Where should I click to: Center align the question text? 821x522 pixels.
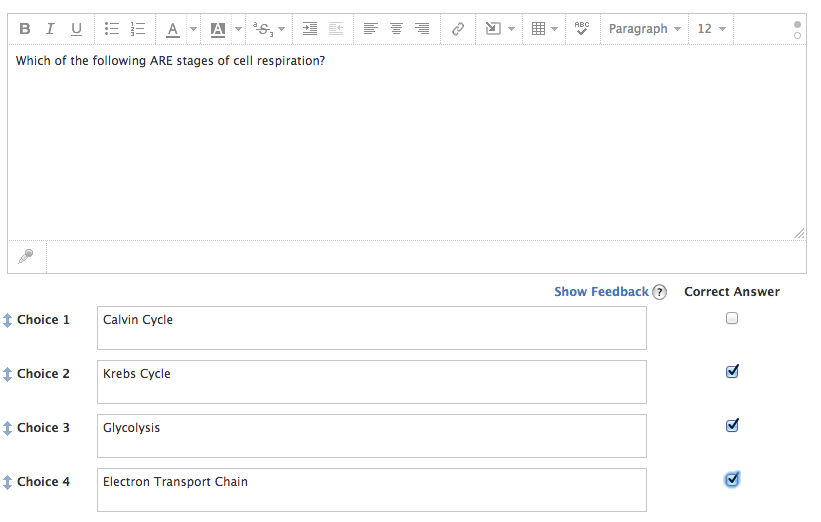click(x=397, y=29)
